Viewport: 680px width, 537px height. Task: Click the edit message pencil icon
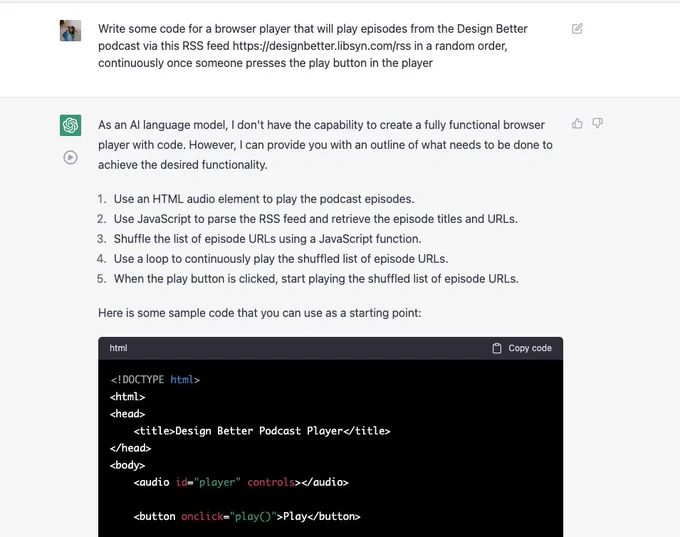click(577, 29)
